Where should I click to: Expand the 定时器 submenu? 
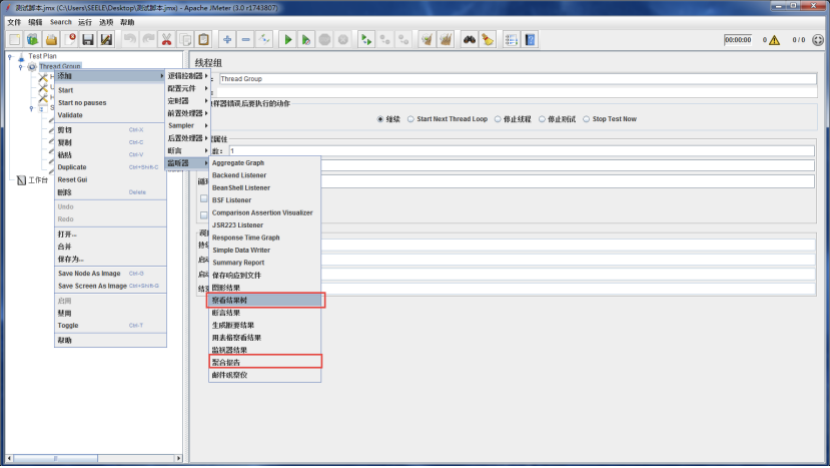tap(188, 101)
